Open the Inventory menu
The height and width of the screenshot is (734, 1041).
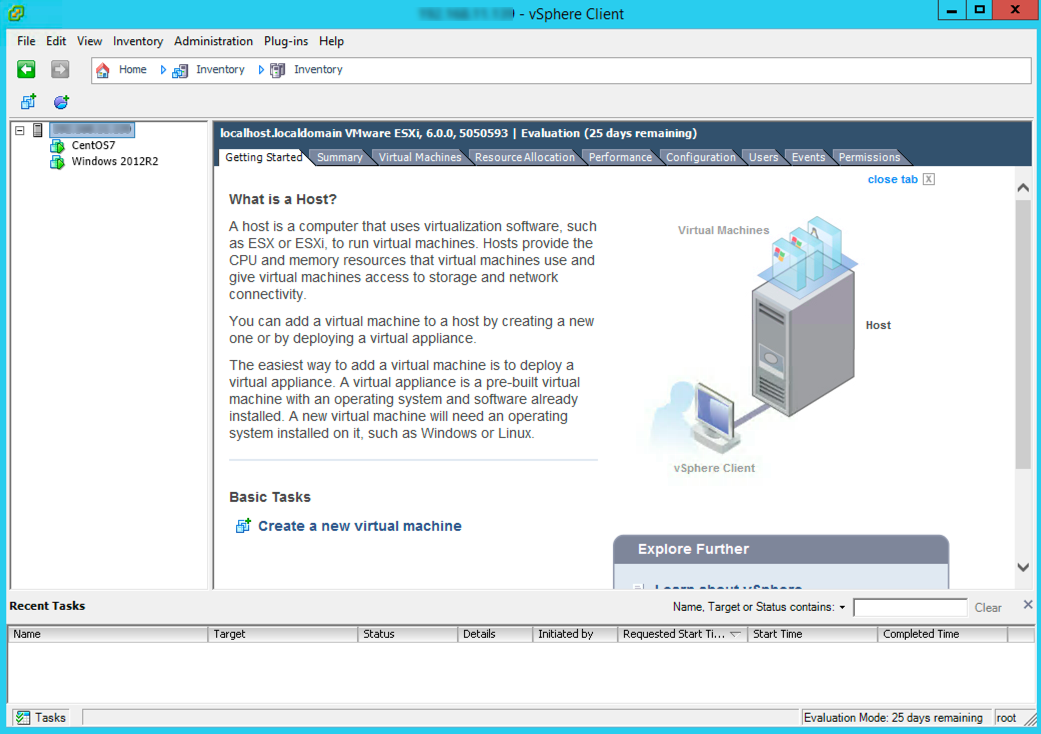pos(138,41)
